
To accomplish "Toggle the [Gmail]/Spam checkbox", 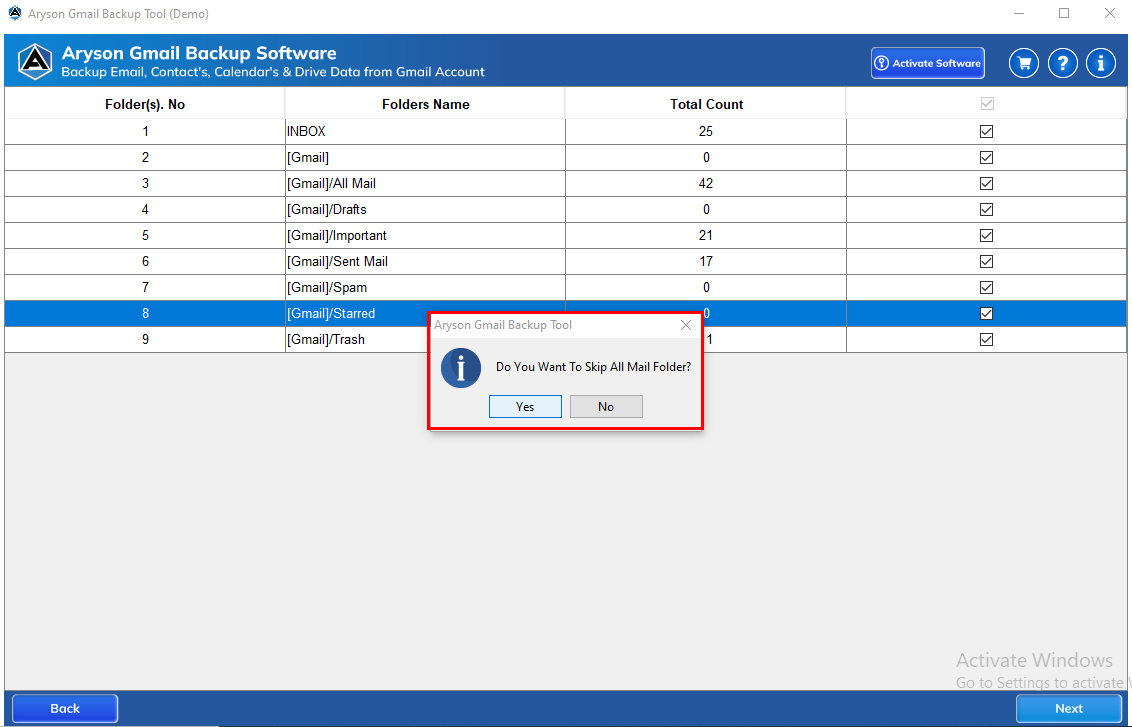I will (x=986, y=287).
